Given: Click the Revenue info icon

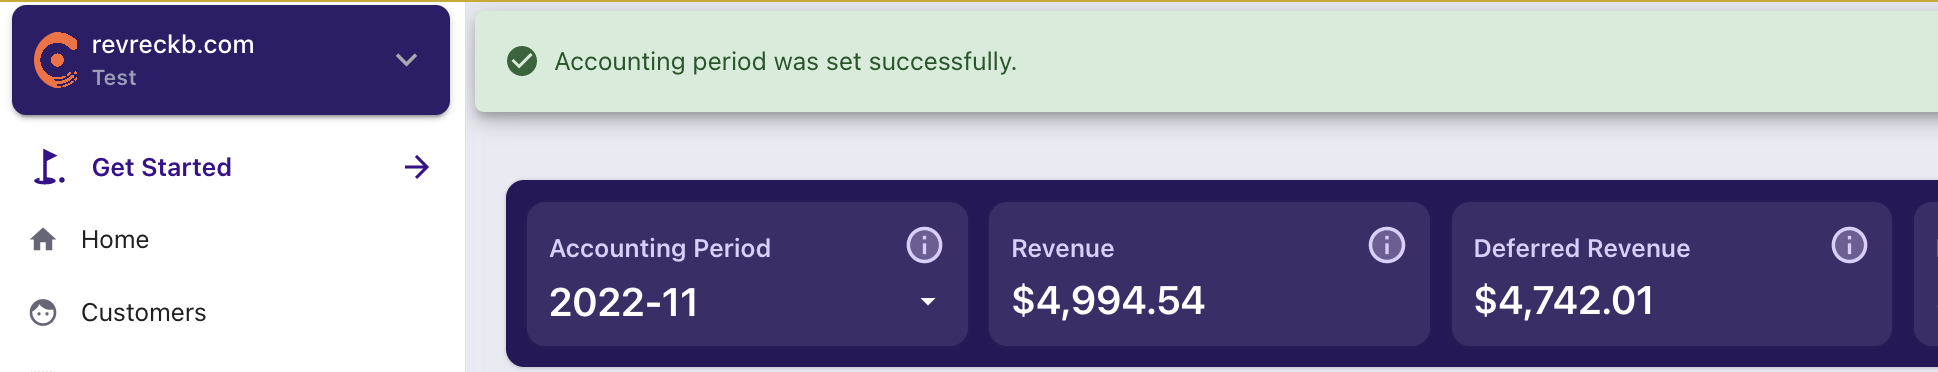Looking at the screenshot, I should (1387, 245).
